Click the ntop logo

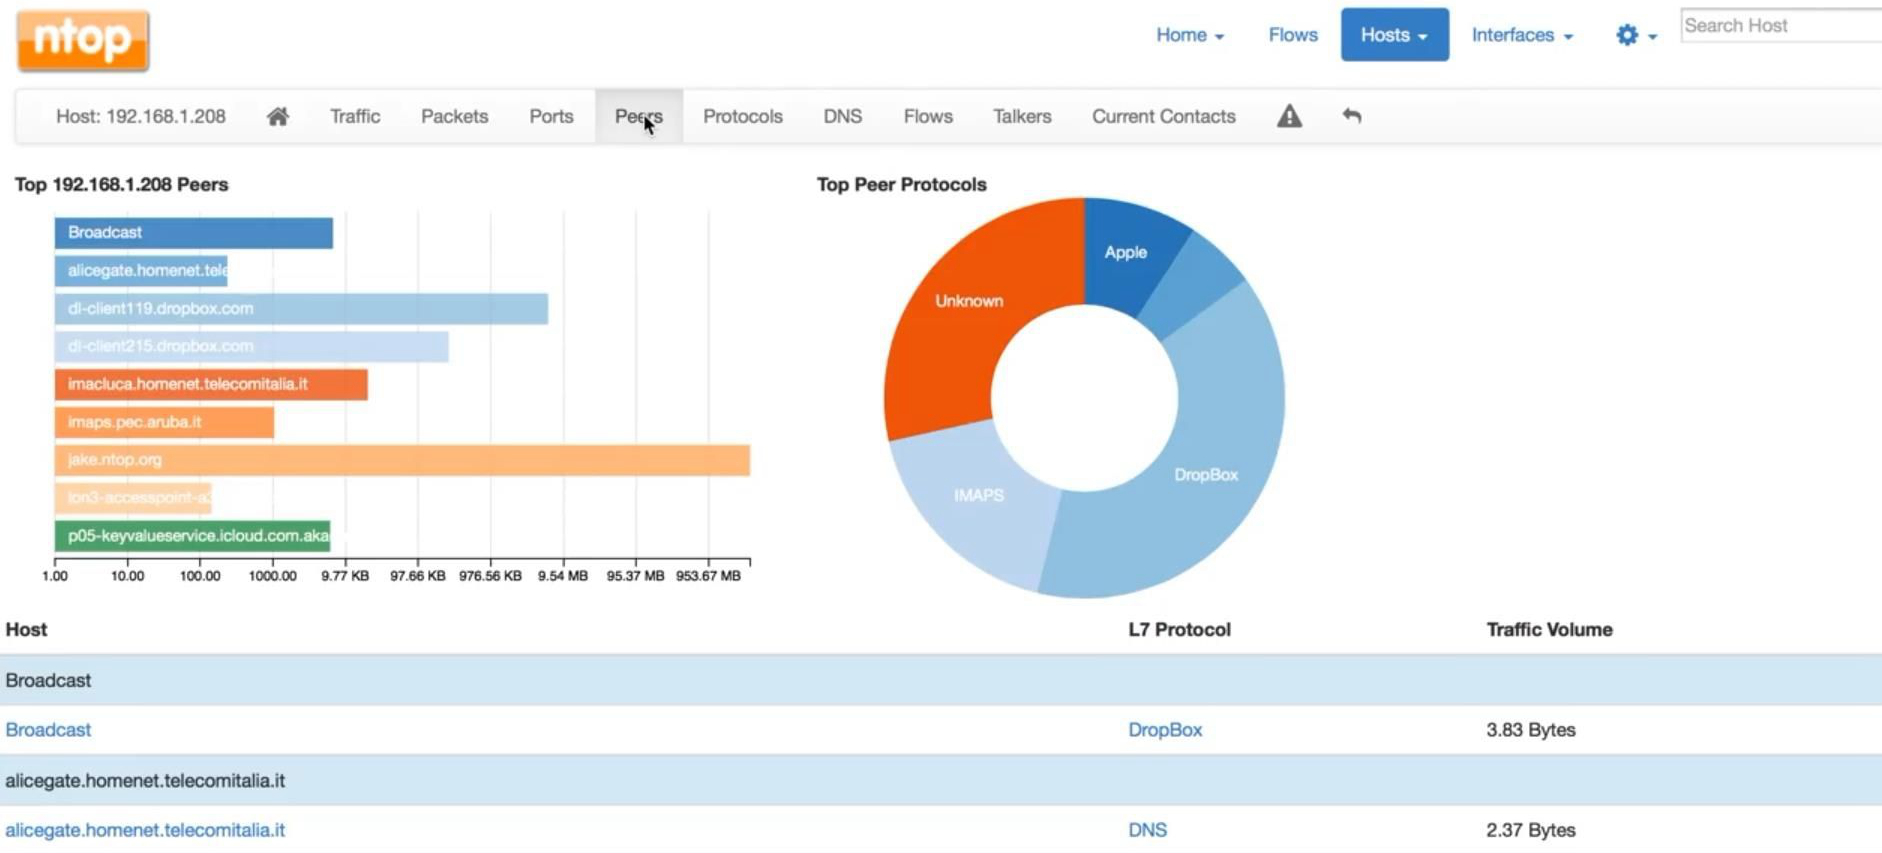[x=83, y=40]
